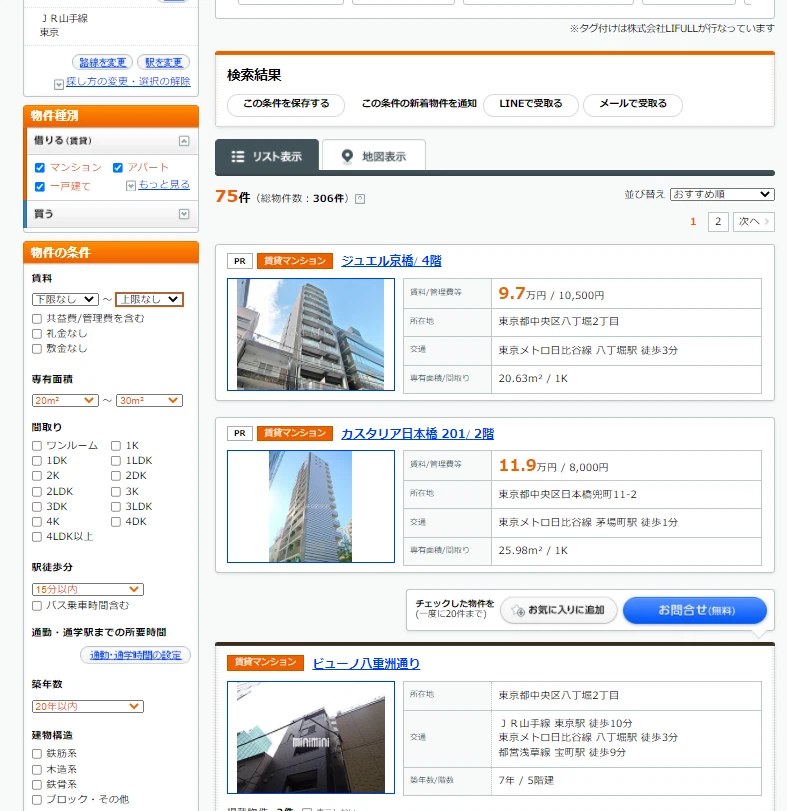This screenshot has height=811, width=787.
Task: Click 東京都中央区日本橋兜町11-2 address text
Action: 567,494
